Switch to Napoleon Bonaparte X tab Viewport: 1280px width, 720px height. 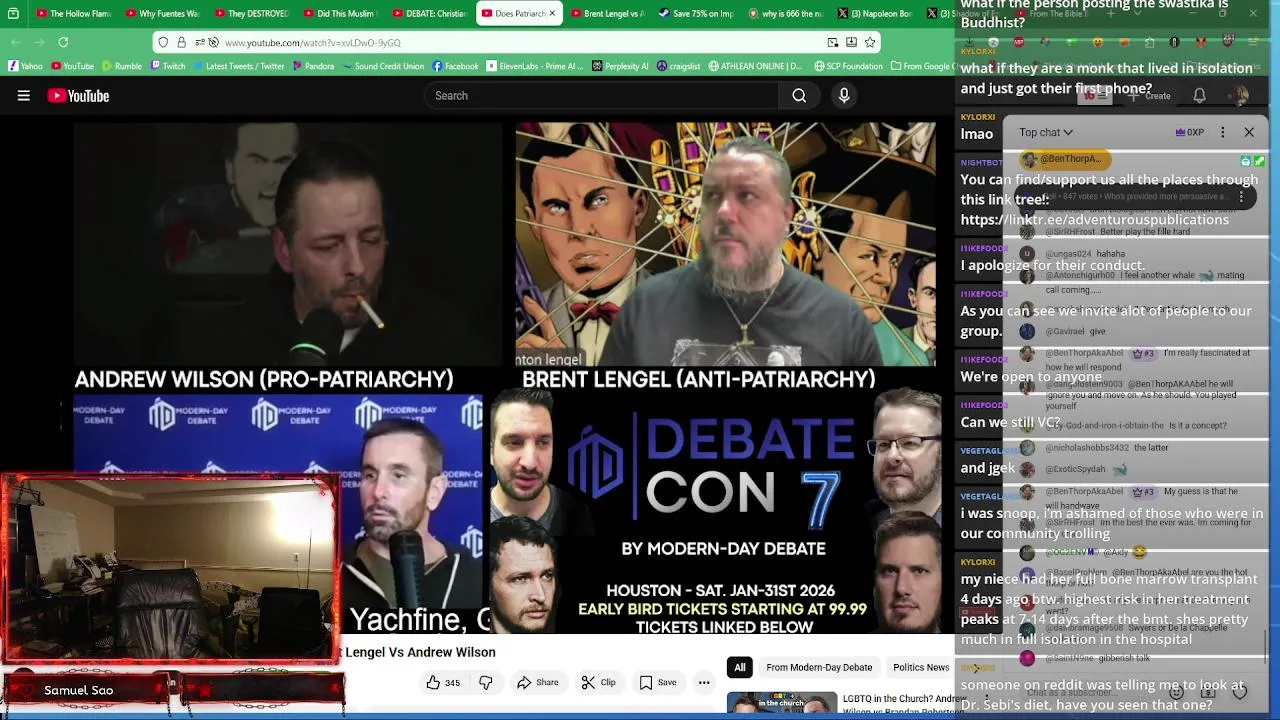pos(873,14)
